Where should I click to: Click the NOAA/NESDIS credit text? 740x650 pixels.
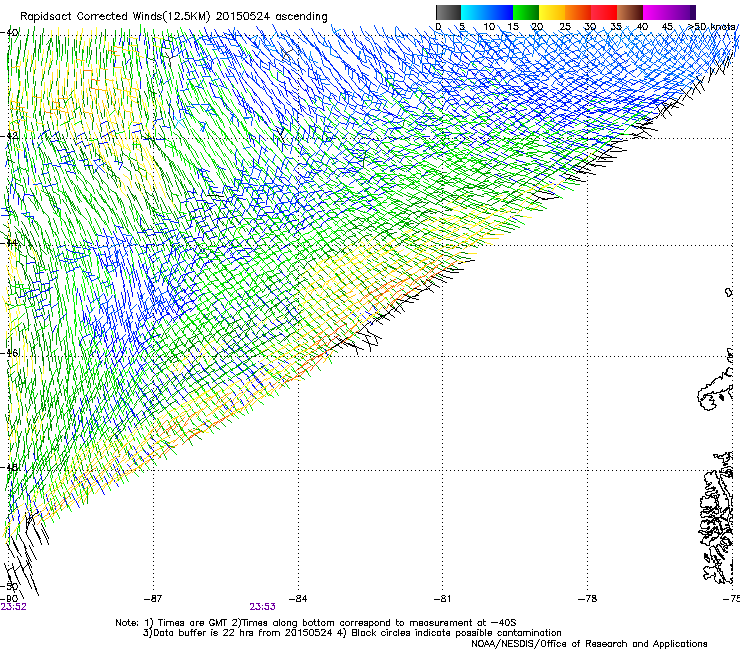coord(589,644)
